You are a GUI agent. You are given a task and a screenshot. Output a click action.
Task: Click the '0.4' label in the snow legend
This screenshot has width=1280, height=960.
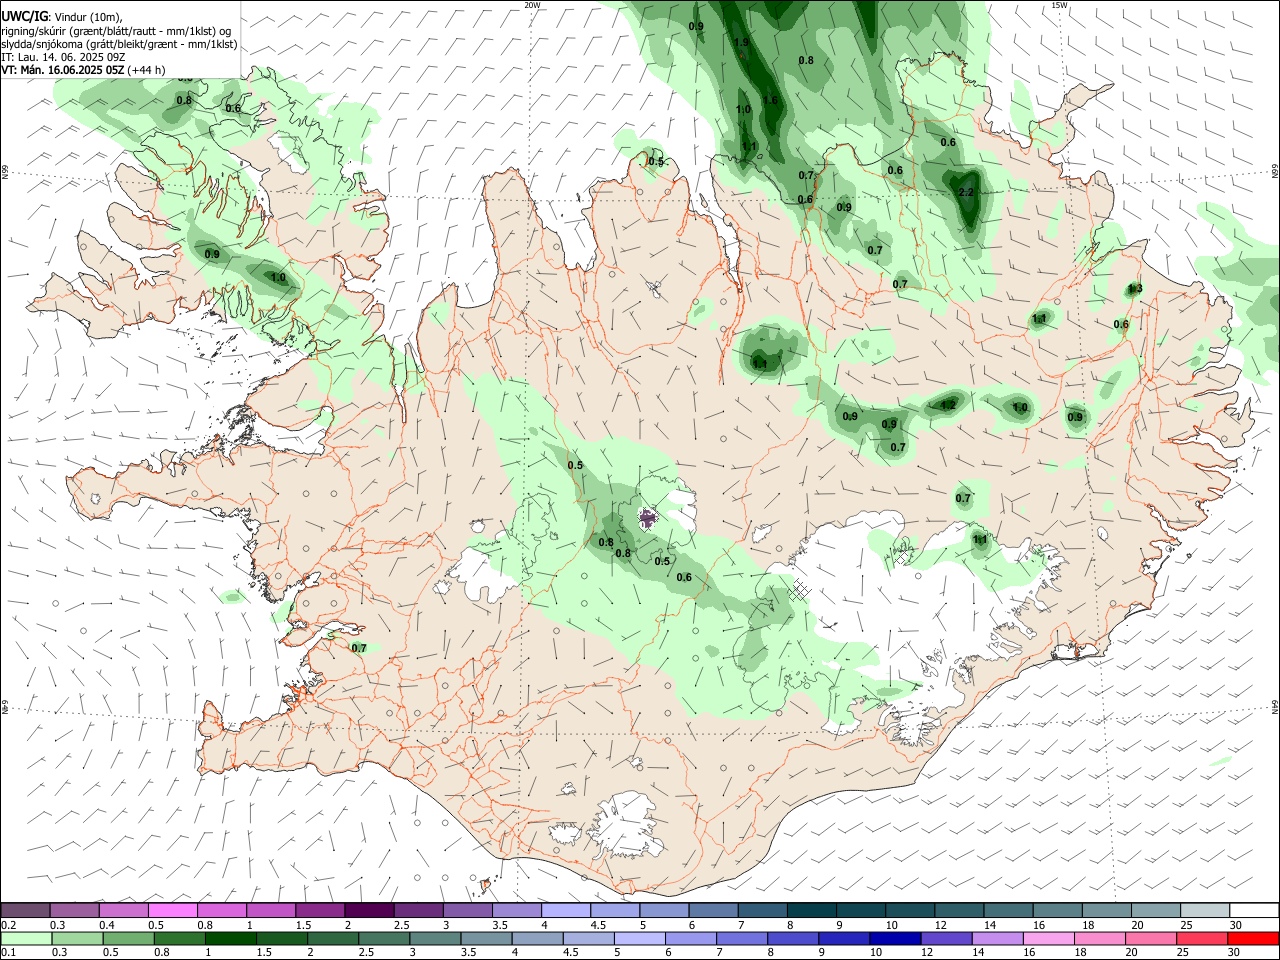tap(107, 925)
